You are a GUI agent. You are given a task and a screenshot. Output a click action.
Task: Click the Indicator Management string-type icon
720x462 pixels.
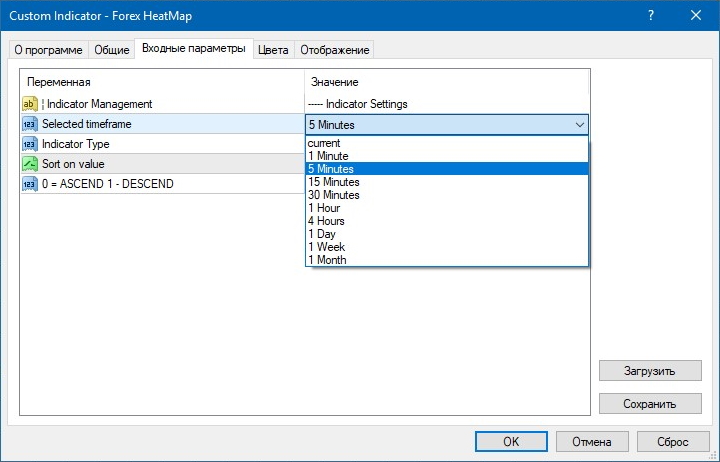click(29, 104)
